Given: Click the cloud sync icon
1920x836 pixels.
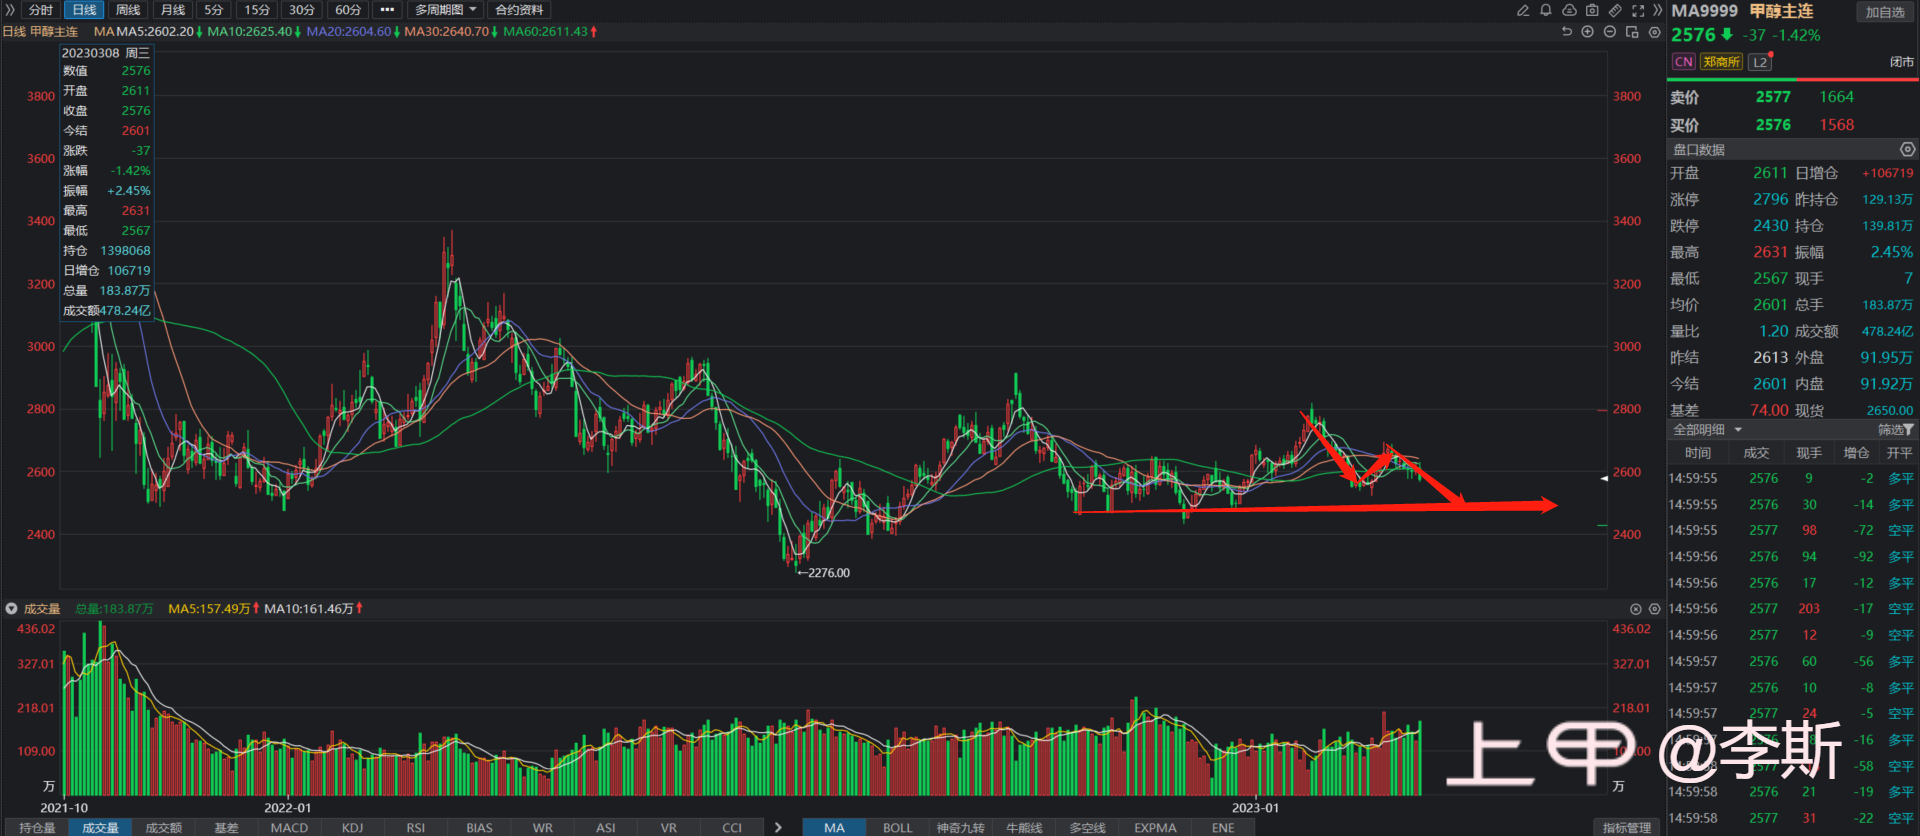Looking at the screenshot, I should click(1569, 10).
